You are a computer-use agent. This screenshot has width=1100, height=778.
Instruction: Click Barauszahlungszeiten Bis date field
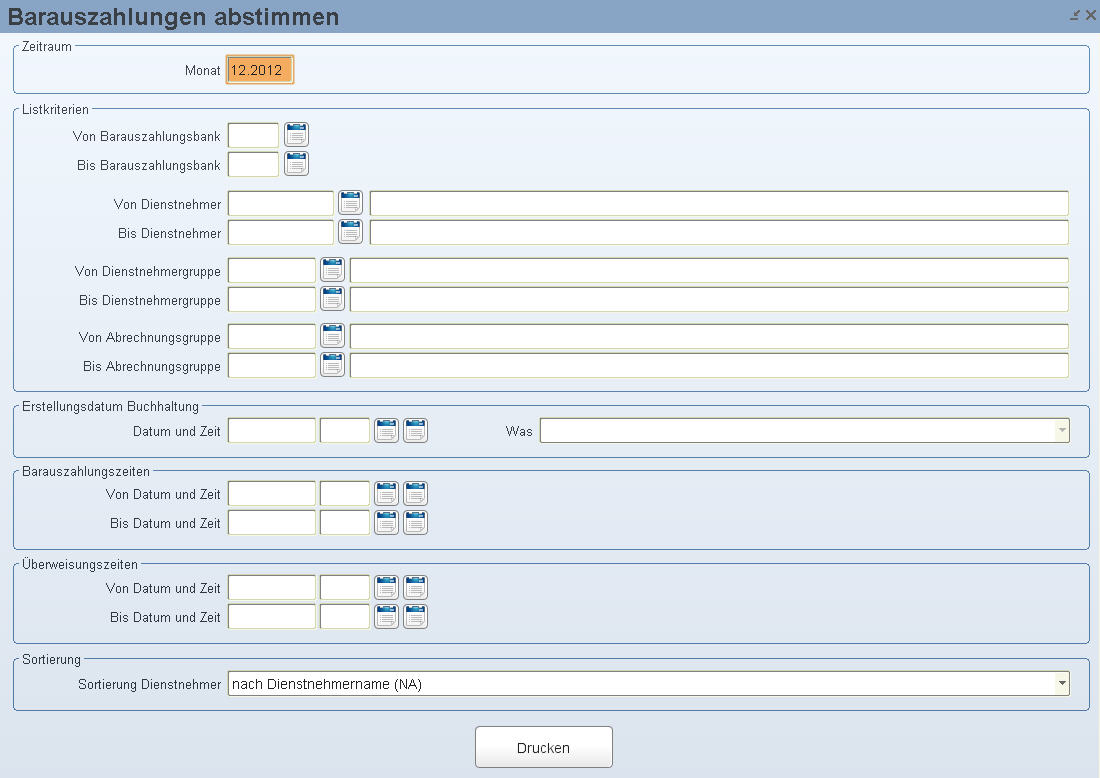click(271, 522)
